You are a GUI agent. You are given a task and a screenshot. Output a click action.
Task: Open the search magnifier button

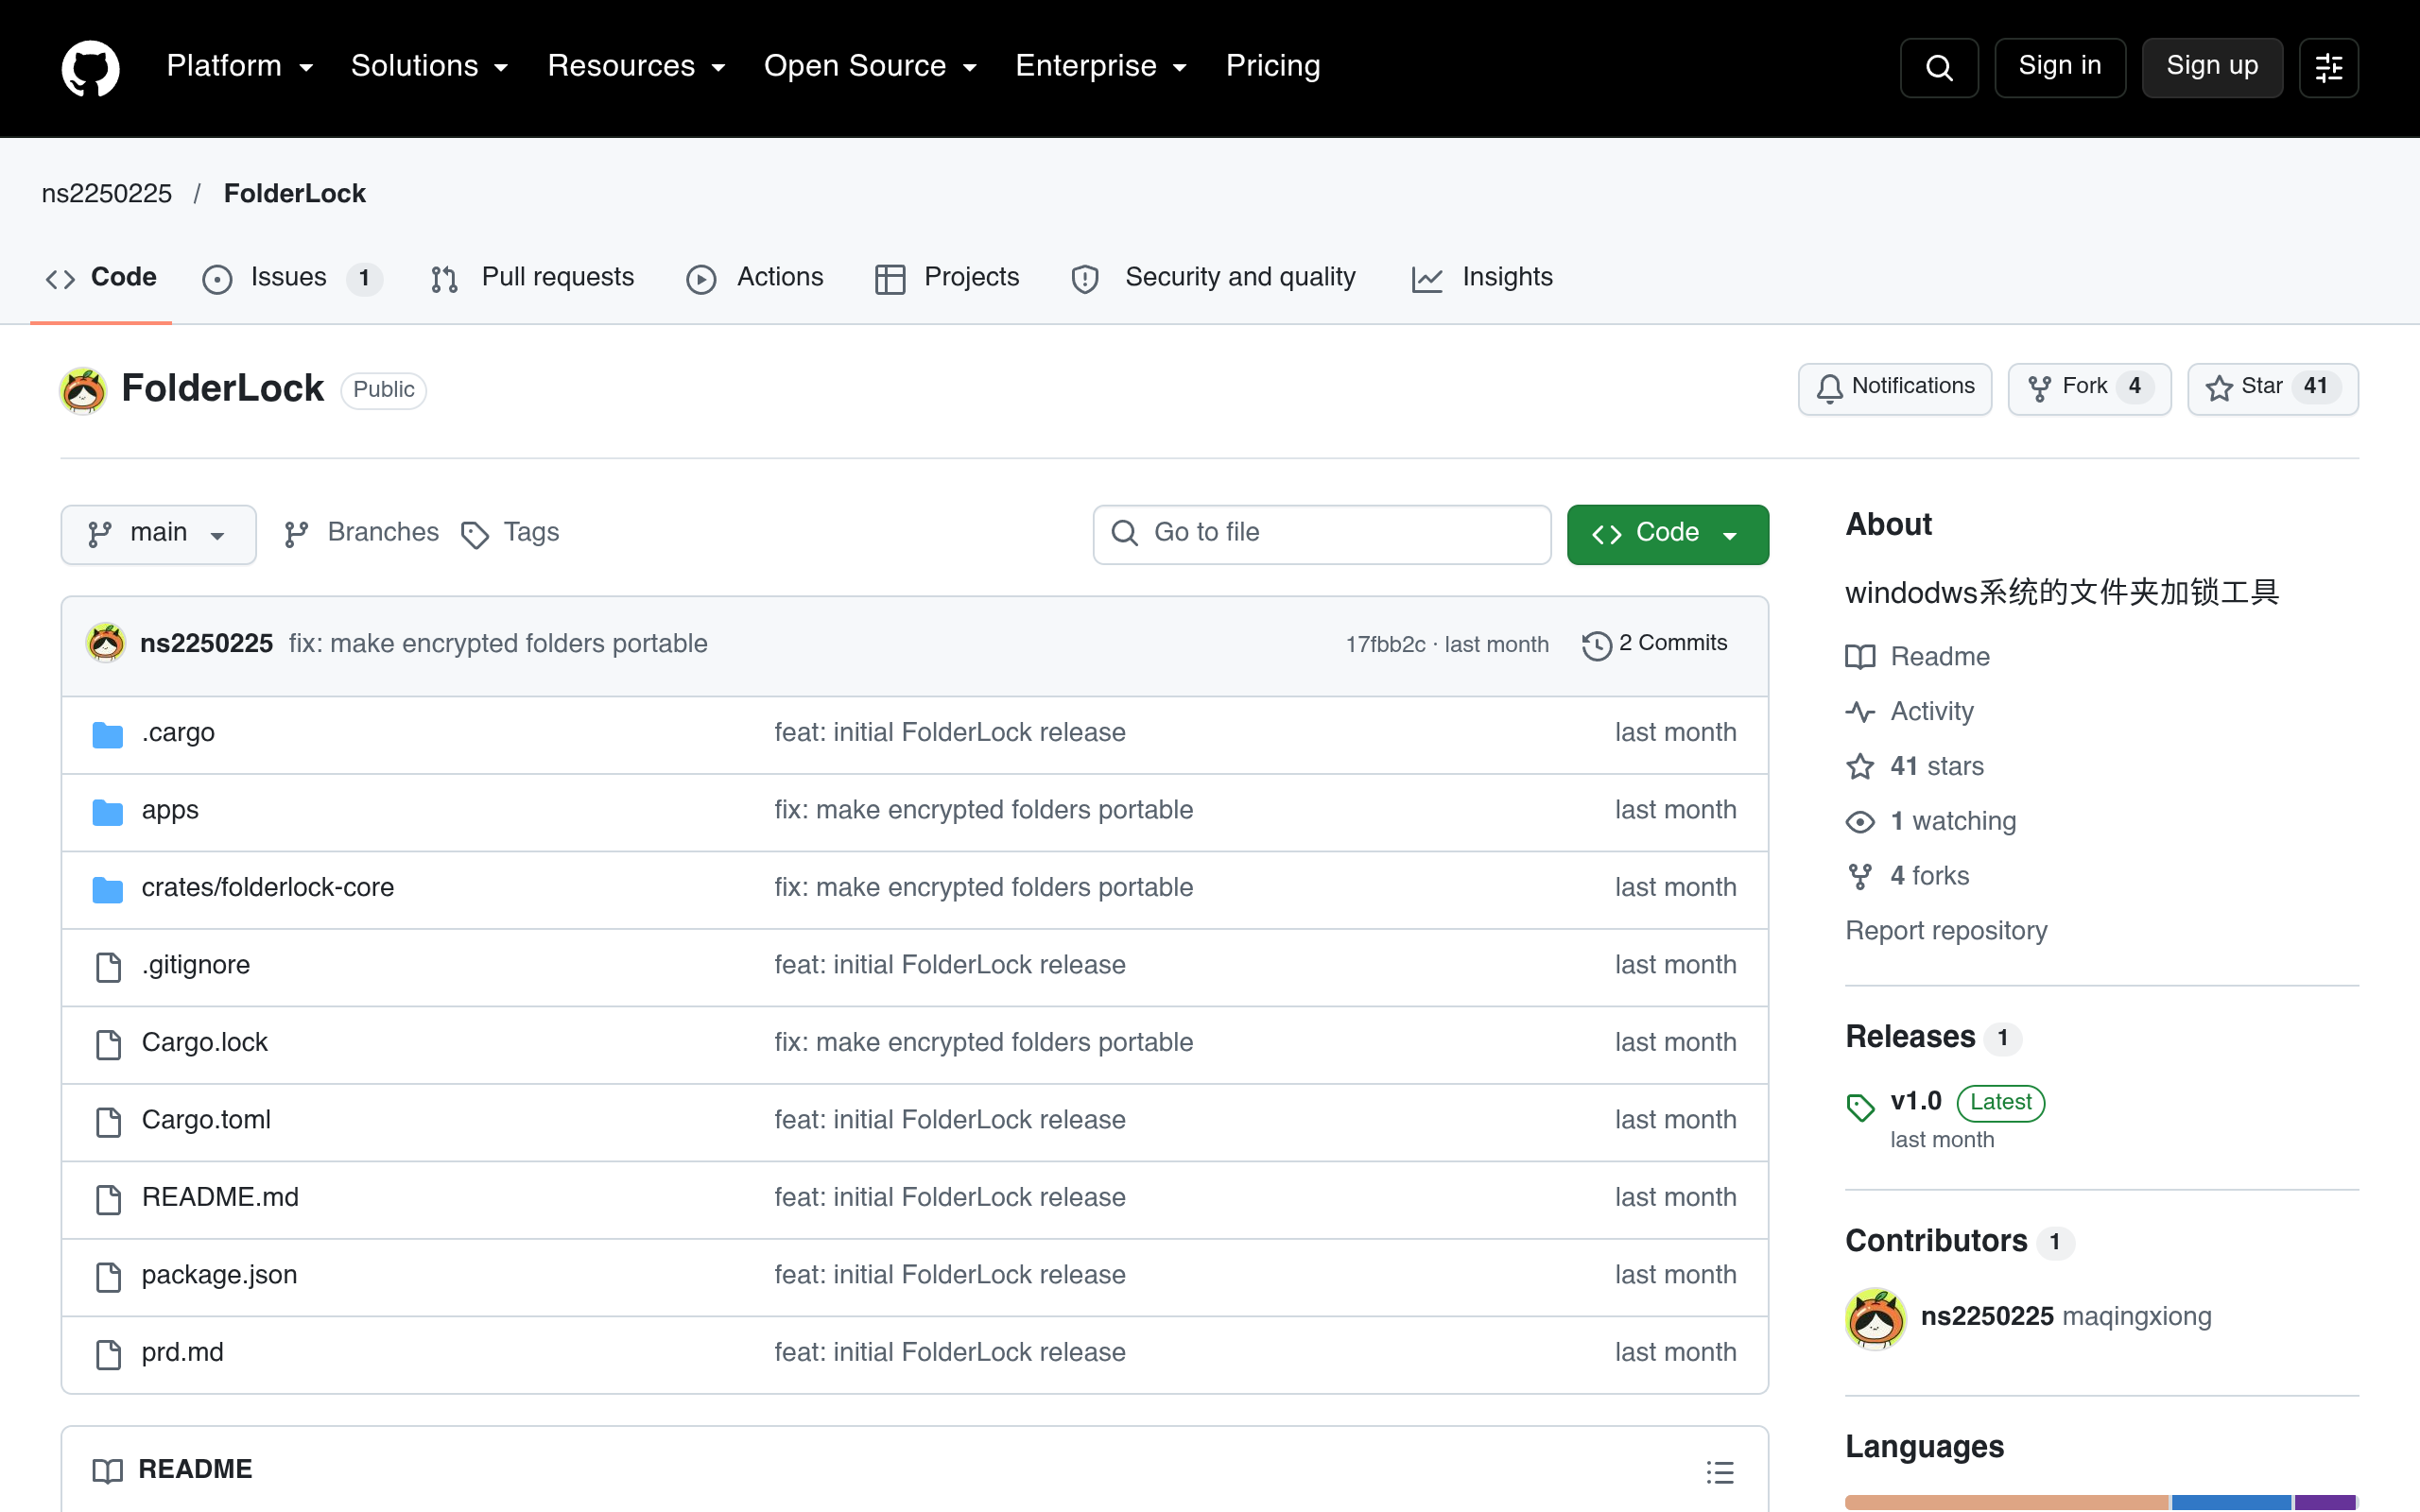pos(1938,68)
